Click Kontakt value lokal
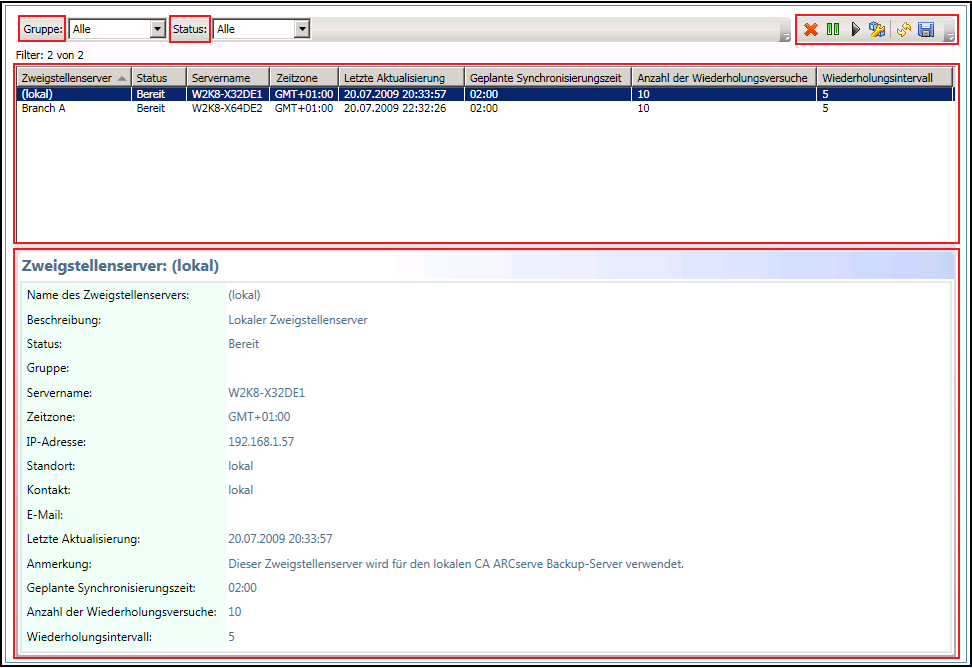Viewport: 972px width, 668px height. 241,490
